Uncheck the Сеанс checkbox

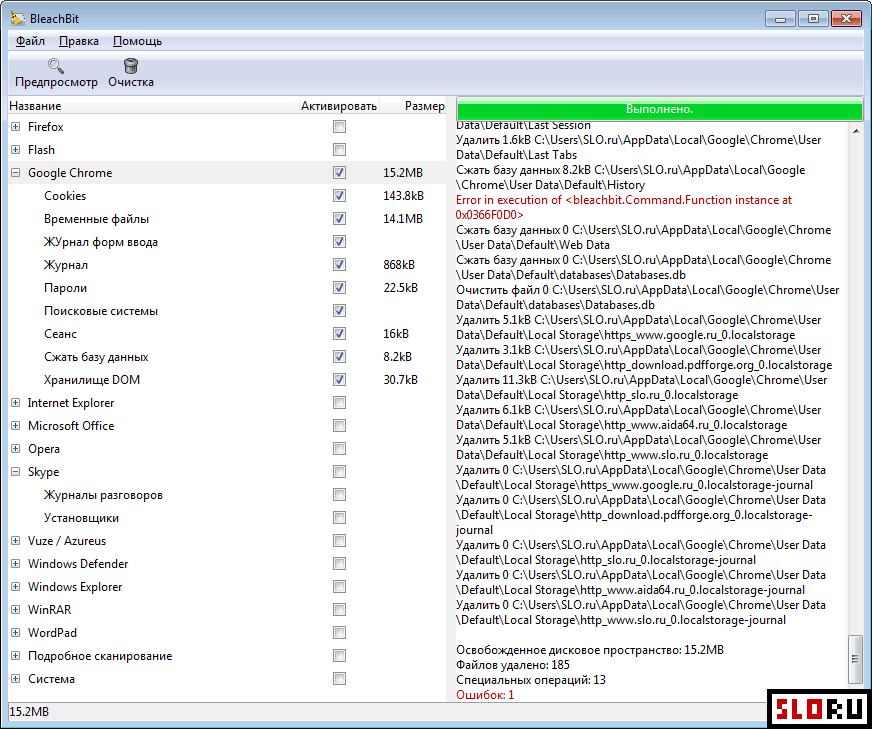tap(339, 334)
